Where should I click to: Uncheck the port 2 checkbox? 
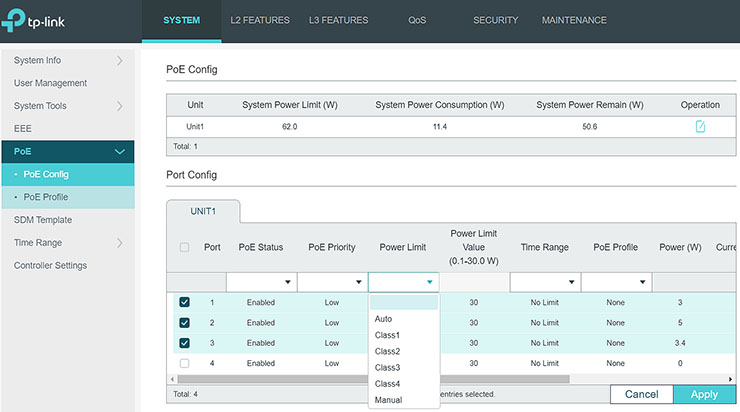[x=185, y=323]
